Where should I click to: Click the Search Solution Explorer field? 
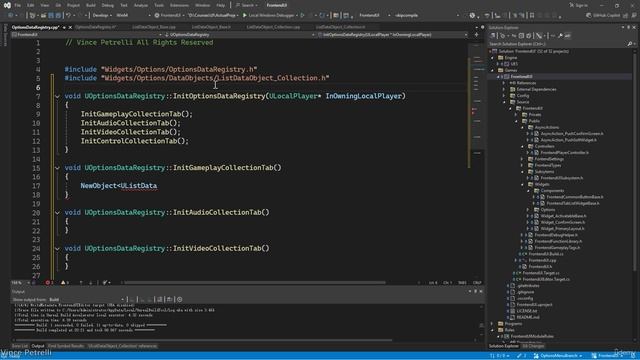pos(558,44)
